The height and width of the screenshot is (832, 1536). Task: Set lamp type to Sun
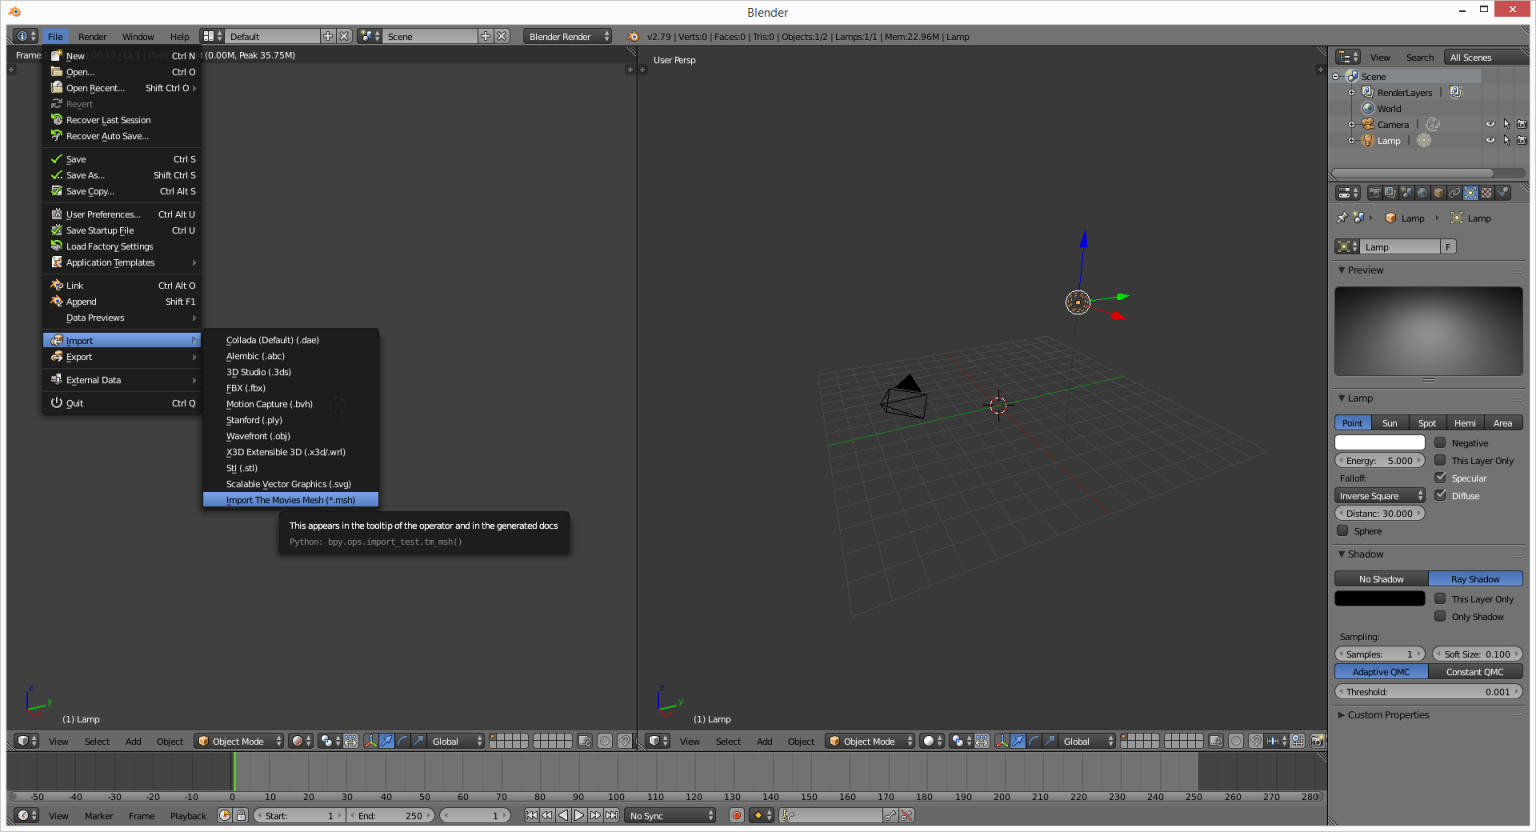pyautogui.click(x=1389, y=423)
